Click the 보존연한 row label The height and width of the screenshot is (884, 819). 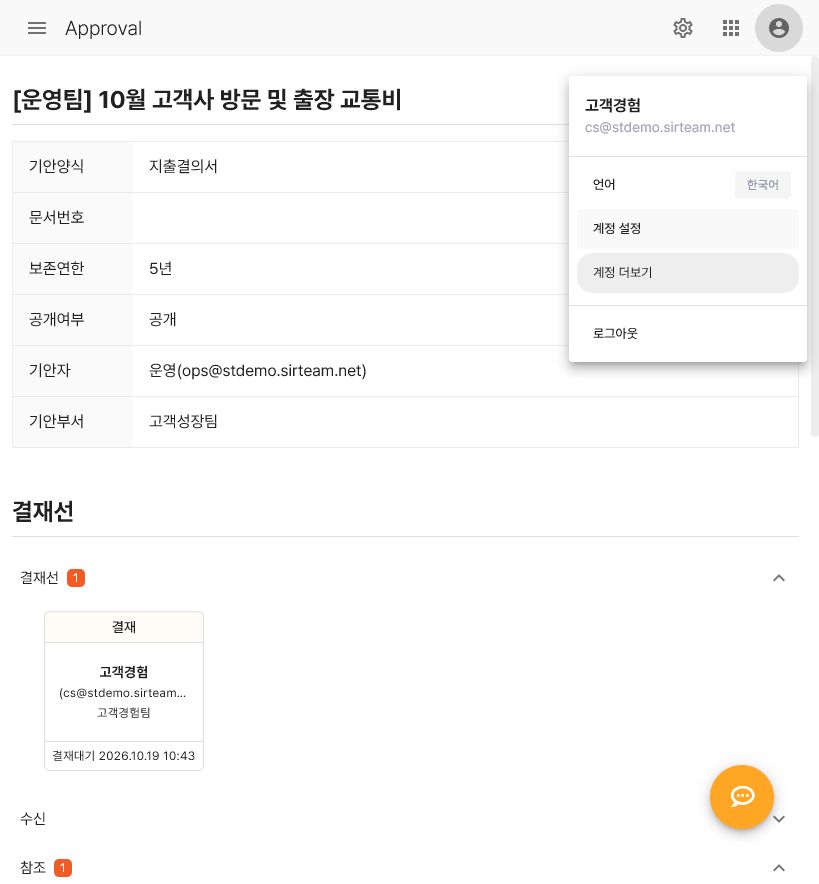(x=56, y=268)
